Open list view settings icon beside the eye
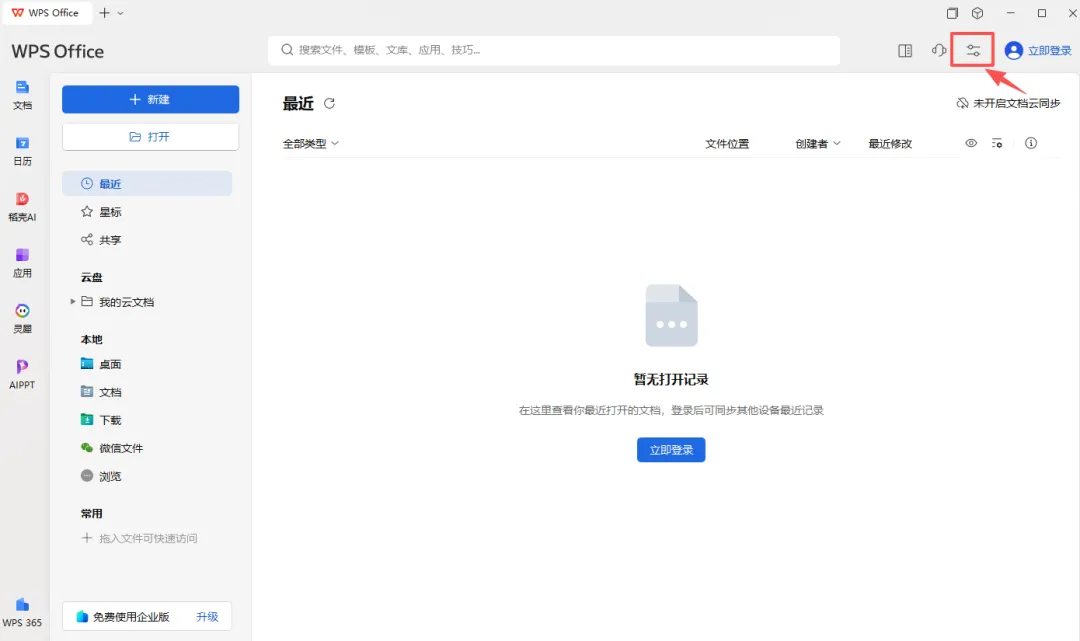Viewport: 1080px width, 641px height. click(x=997, y=143)
